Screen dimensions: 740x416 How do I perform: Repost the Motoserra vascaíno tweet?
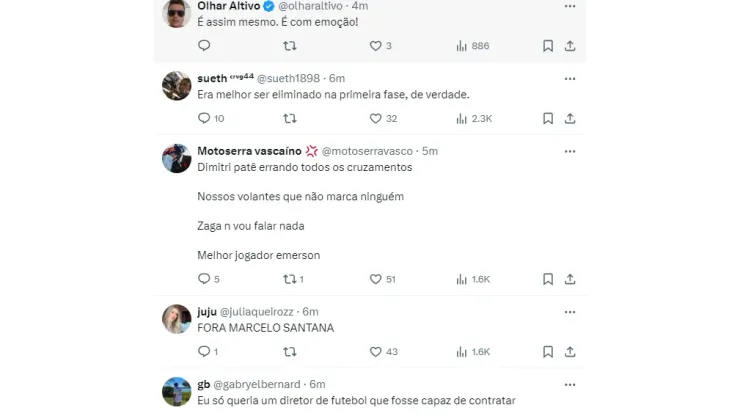[x=290, y=279]
